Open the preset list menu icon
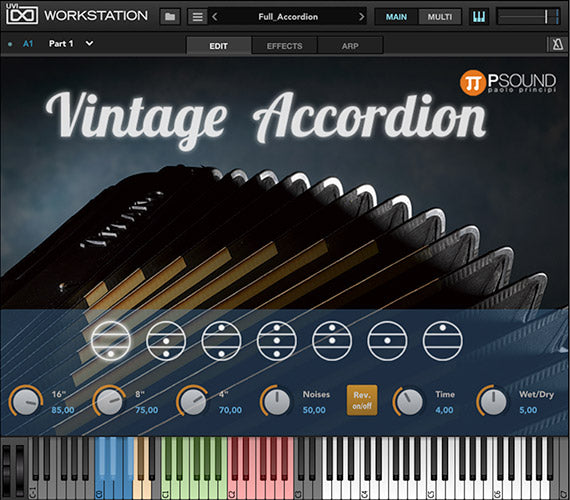Image resolution: width=570 pixels, height=500 pixels. [198, 16]
